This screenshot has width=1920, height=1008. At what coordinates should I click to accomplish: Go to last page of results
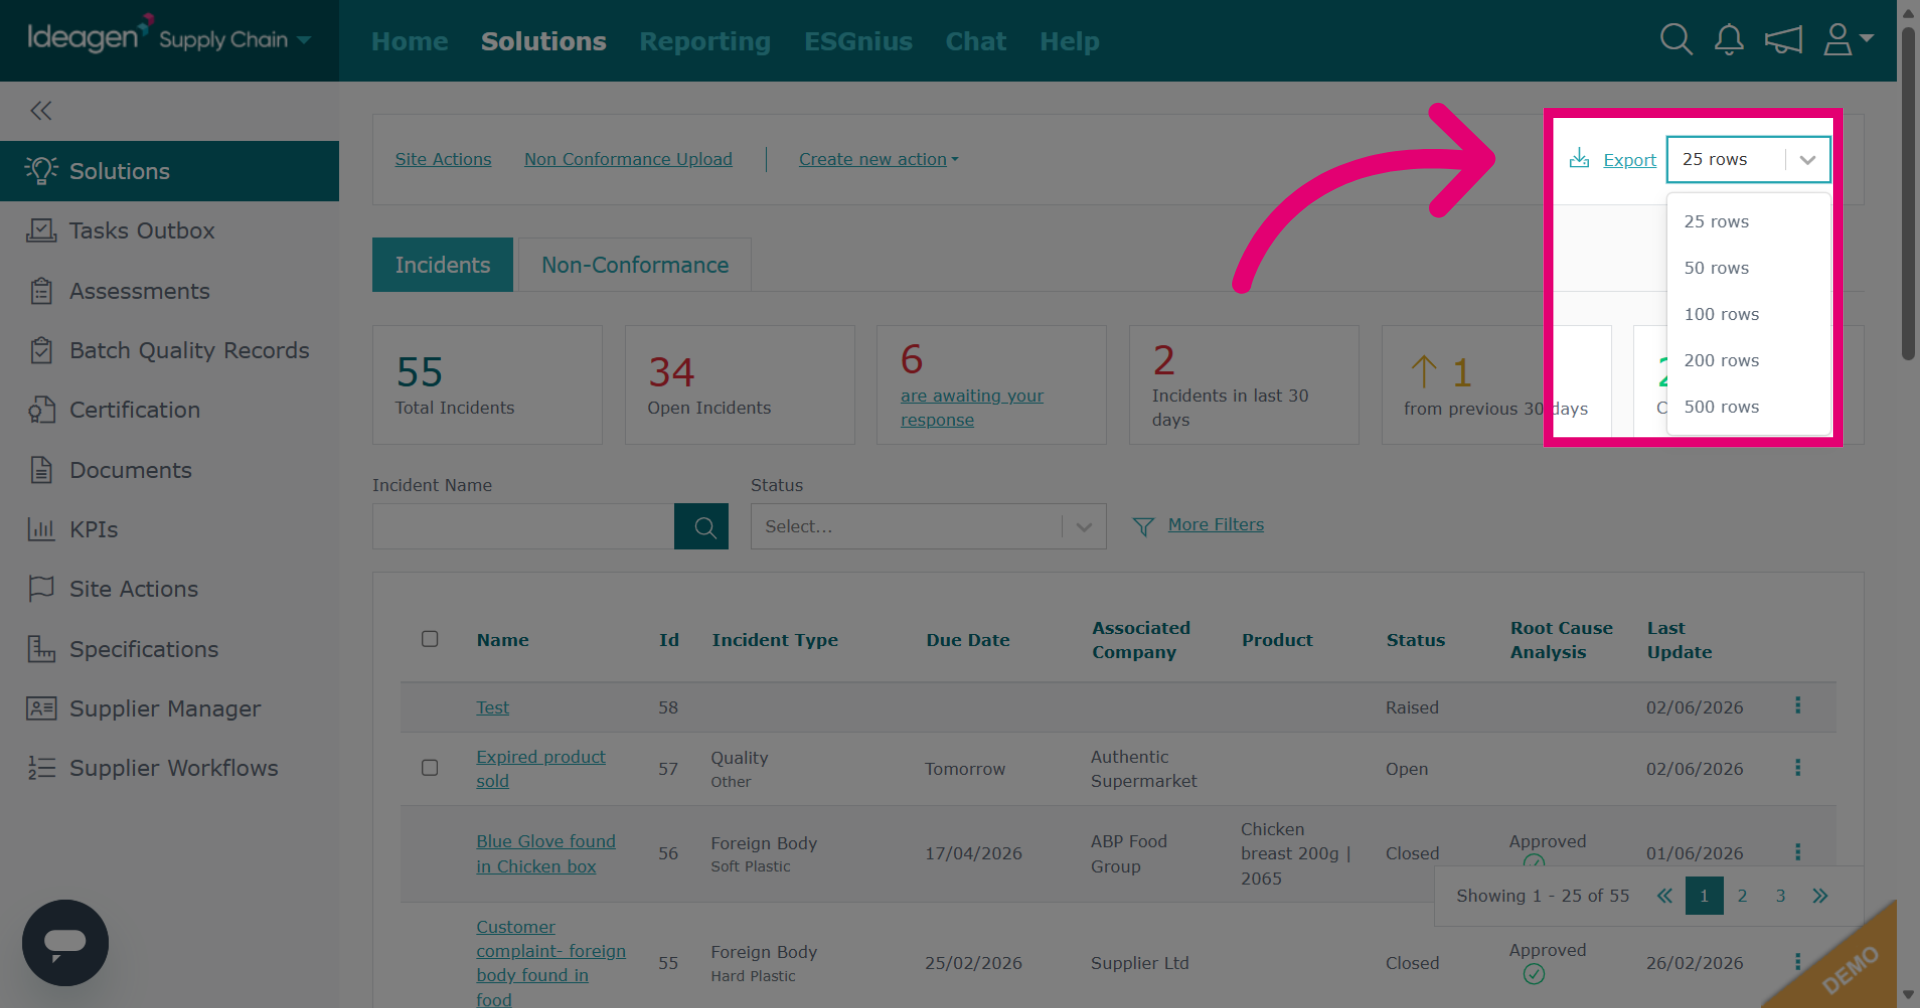[x=1820, y=896]
